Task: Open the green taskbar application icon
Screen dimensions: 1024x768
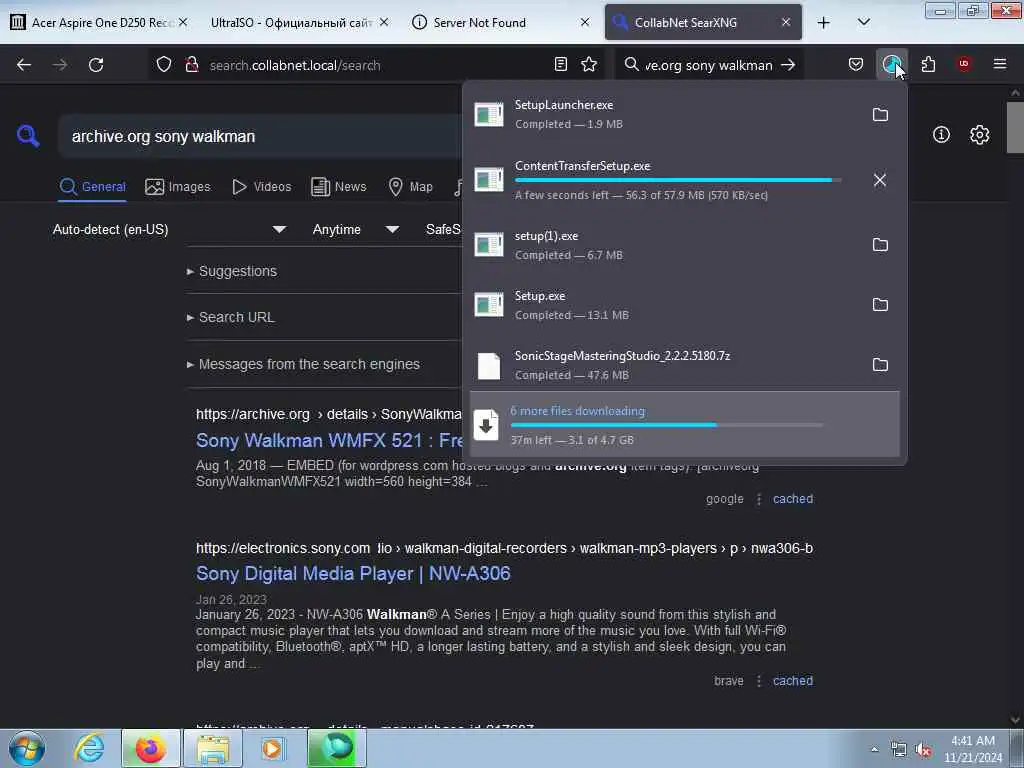Action: (337, 748)
